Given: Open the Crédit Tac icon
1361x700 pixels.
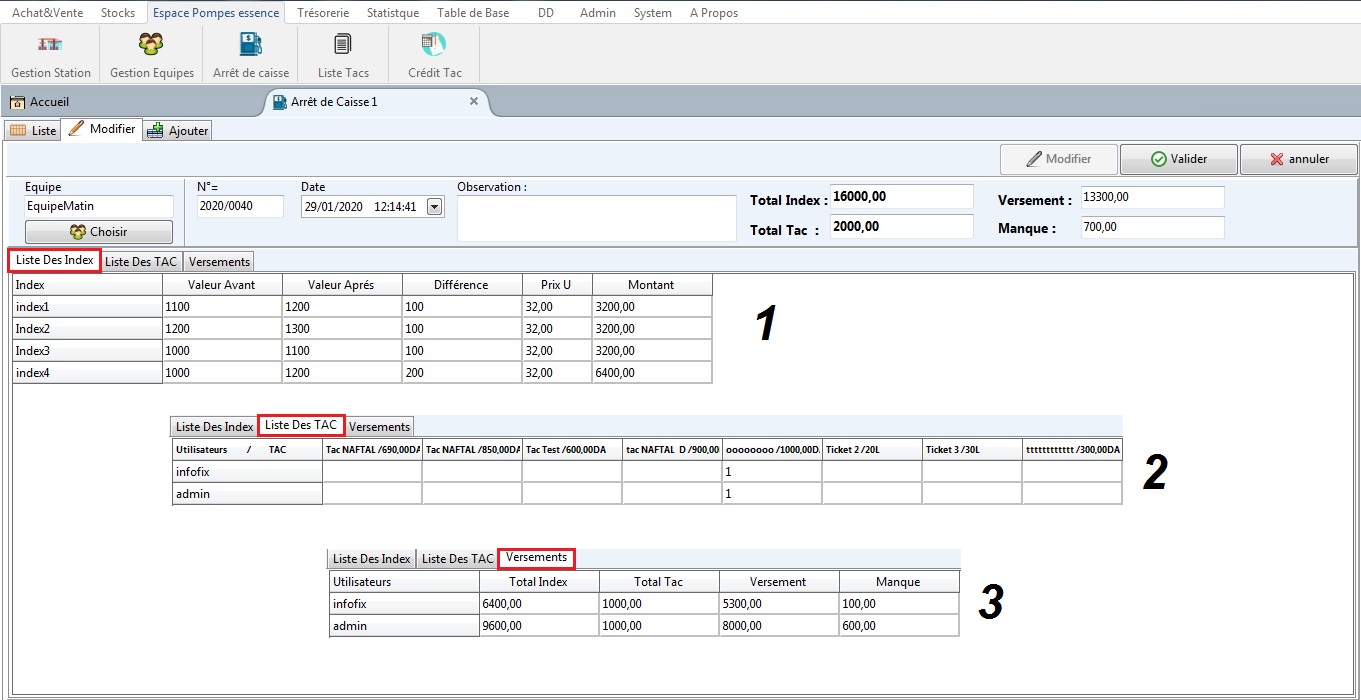Looking at the screenshot, I should 434,45.
